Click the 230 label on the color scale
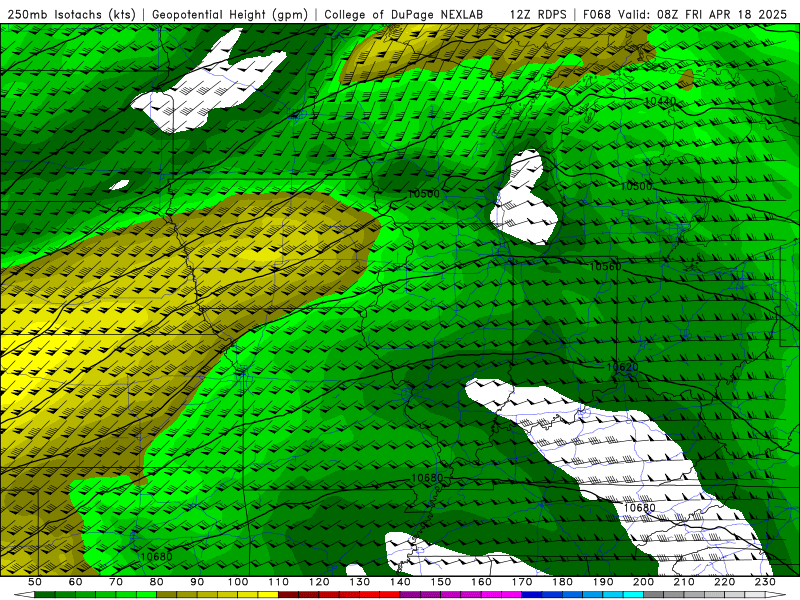 pos(766,582)
